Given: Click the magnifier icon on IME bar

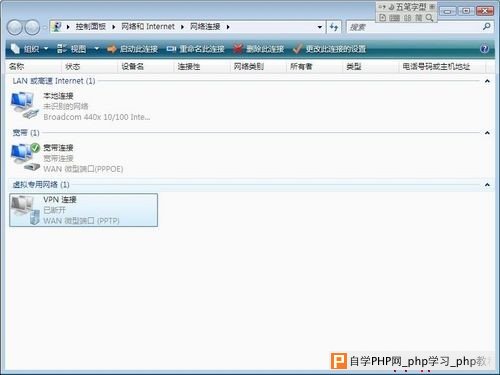Looking at the screenshot, I should pyautogui.click(x=430, y=18).
